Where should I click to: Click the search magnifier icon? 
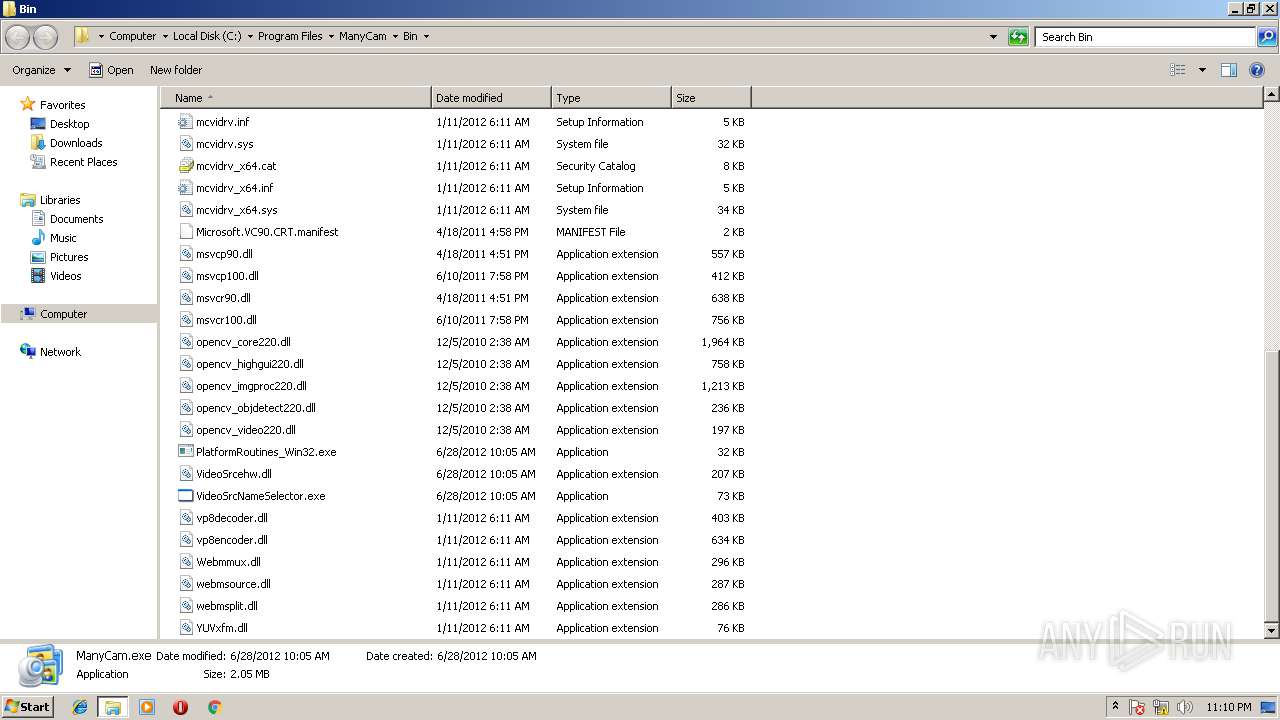click(x=1266, y=37)
